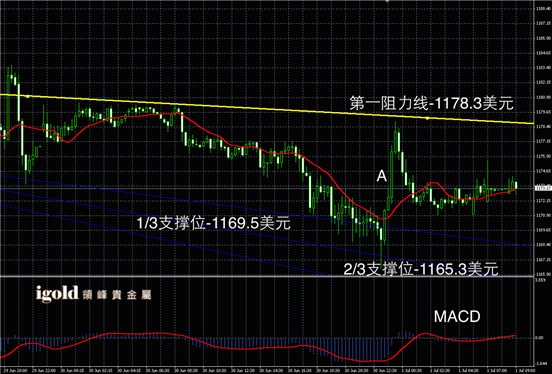Screen dimensions: 552x374
Task: Click the 1/3支撑位-1169.5美元 support label
Action: (x=214, y=223)
